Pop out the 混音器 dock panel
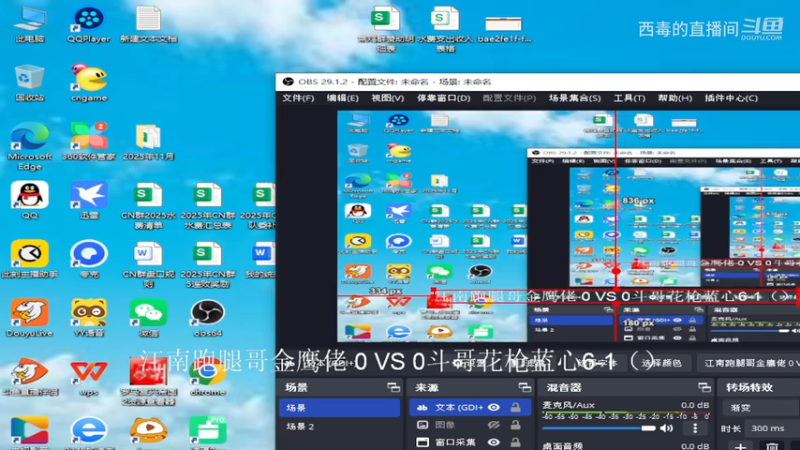Image resolution: width=800 pixels, height=450 pixels. 705,388
